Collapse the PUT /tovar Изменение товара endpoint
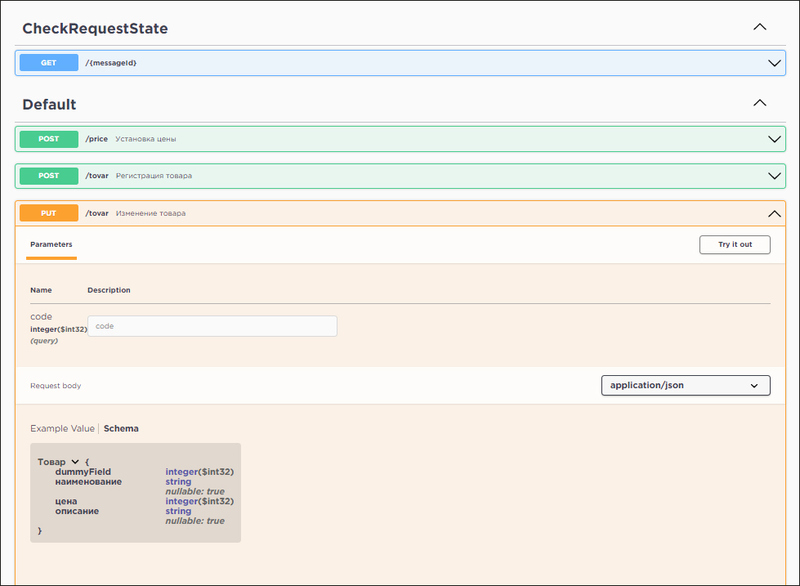Screen dimensions: 800x586 773,213
